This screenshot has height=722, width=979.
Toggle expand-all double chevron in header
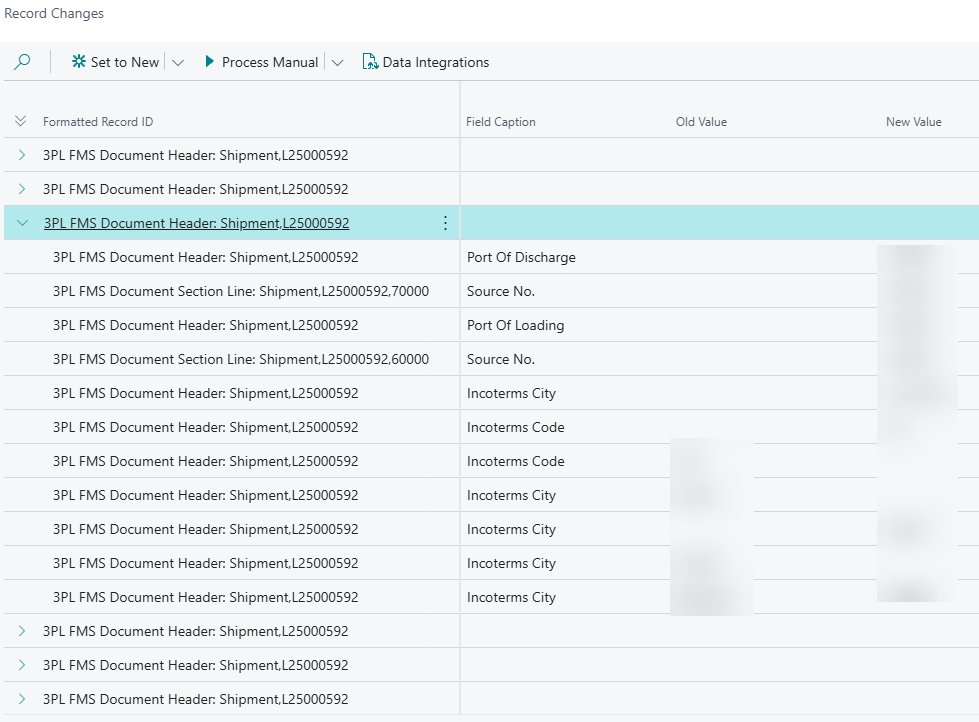tap(21, 121)
